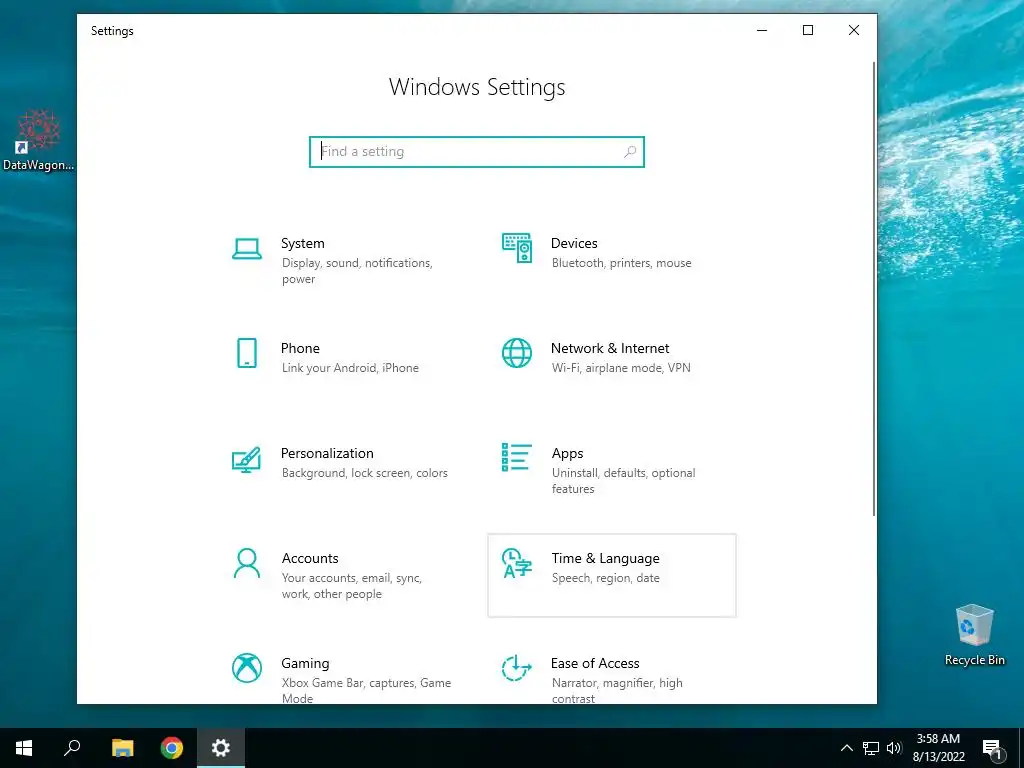The height and width of the screenshot is (768, 1024).
Task: Maximize the Settings window
Action: point(808,30)
